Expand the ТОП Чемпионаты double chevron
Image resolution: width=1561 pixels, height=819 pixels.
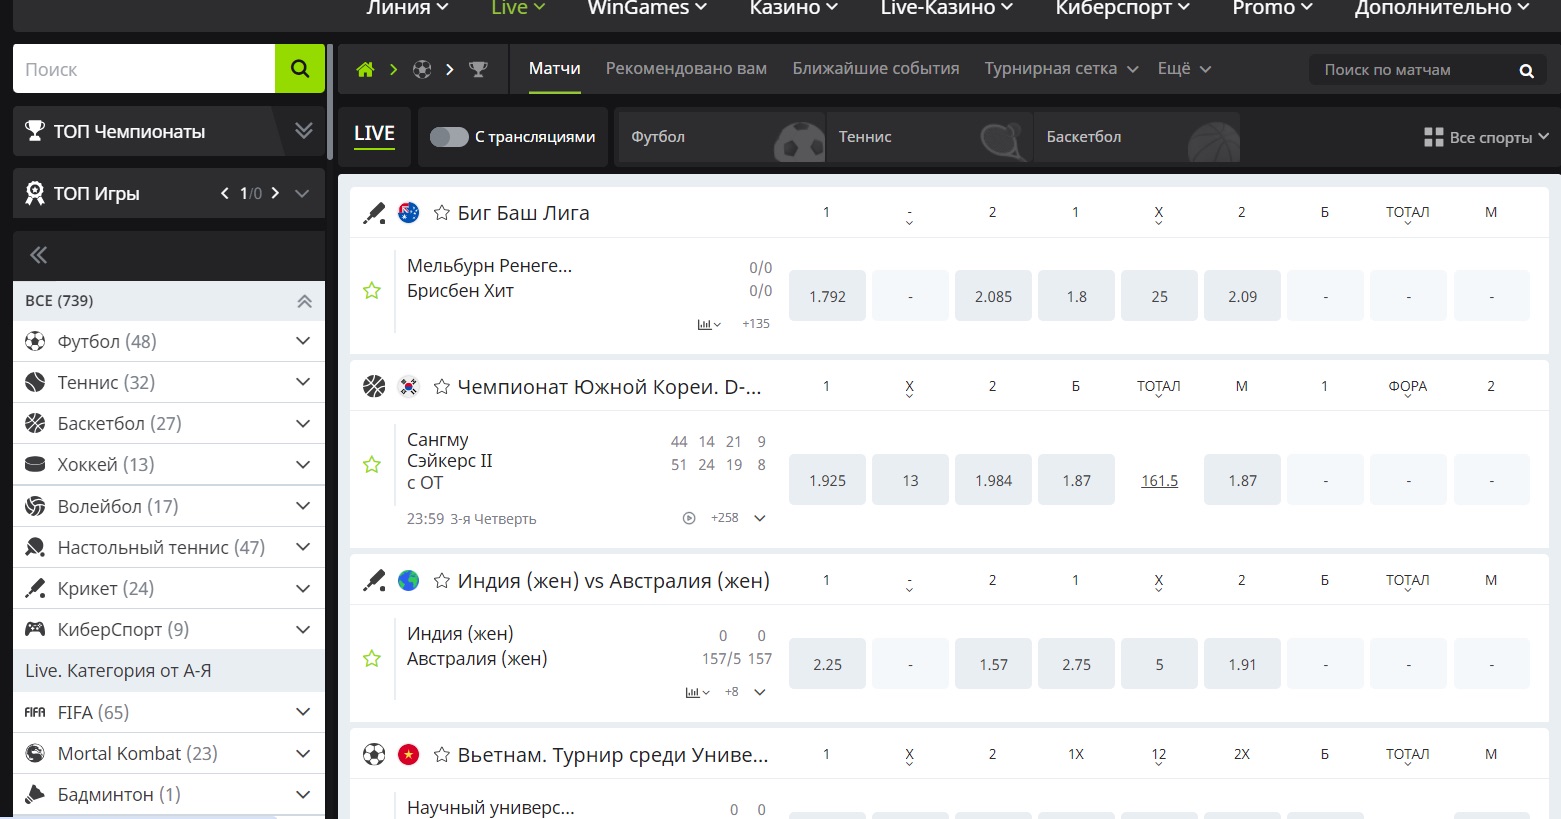(x=304, y=131)
